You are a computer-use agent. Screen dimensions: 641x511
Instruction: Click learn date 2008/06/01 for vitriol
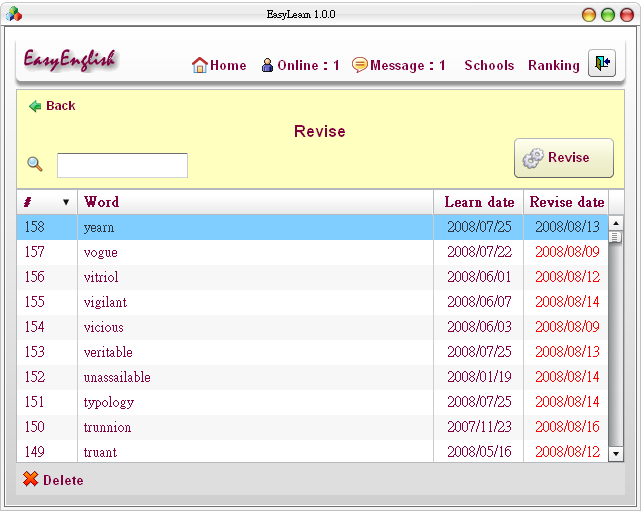479,276
